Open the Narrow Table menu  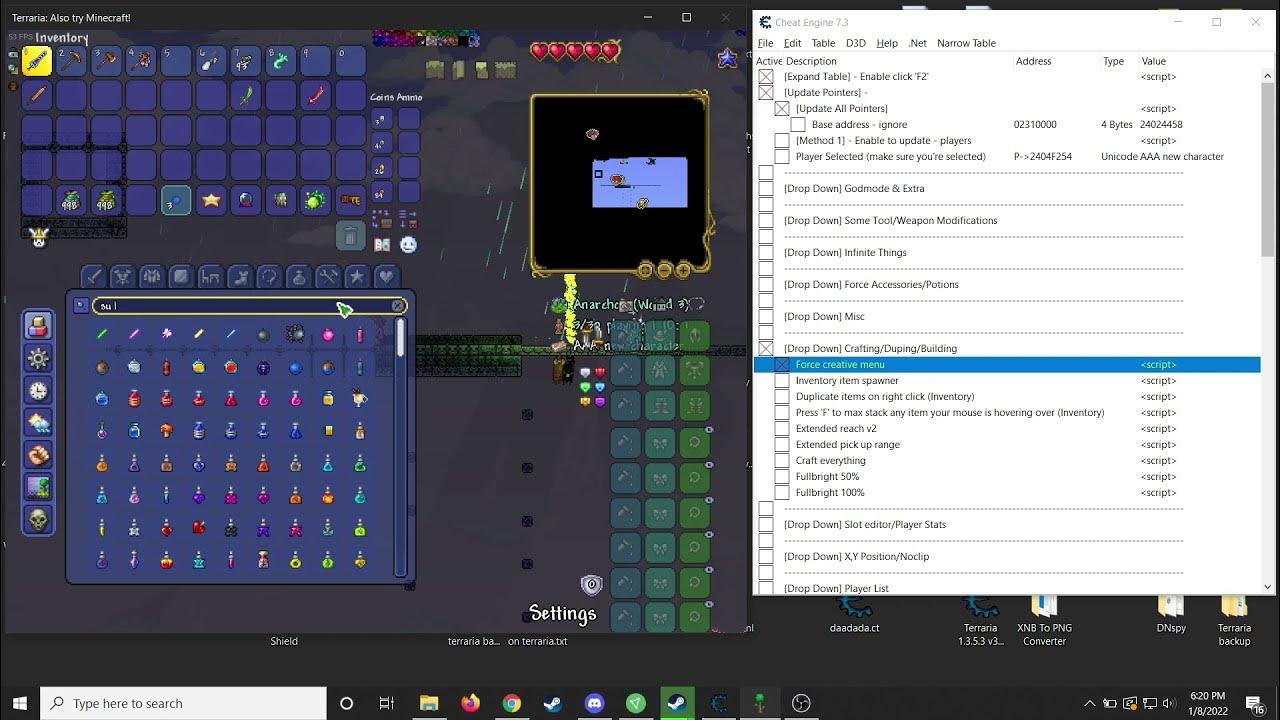[x=966, y=43]
